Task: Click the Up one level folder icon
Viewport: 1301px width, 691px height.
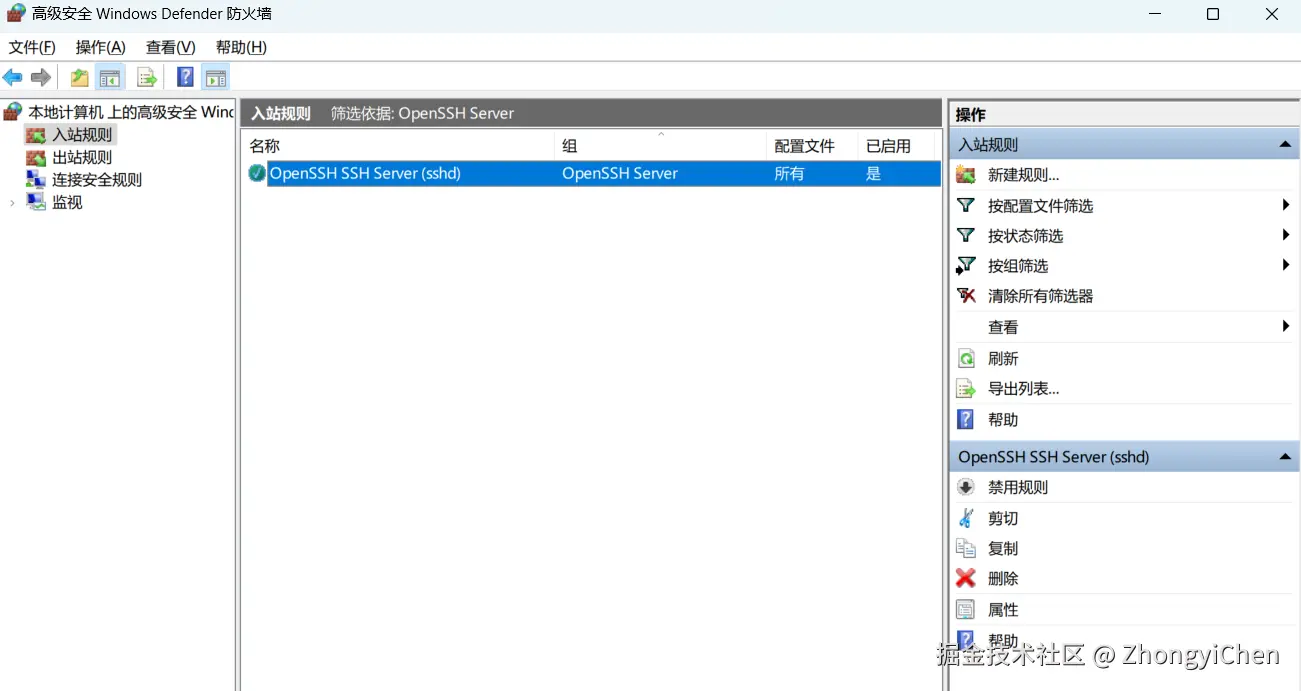Action: (x=79, y=77)
